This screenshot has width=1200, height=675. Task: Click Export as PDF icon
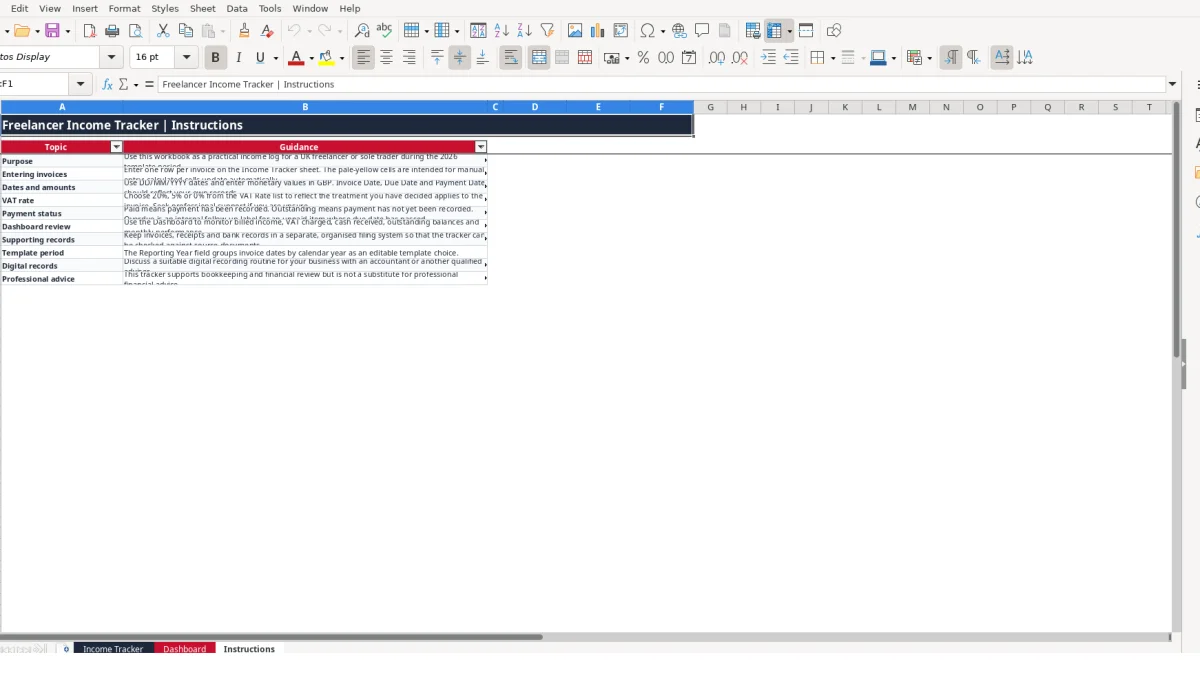coord(90,31)
